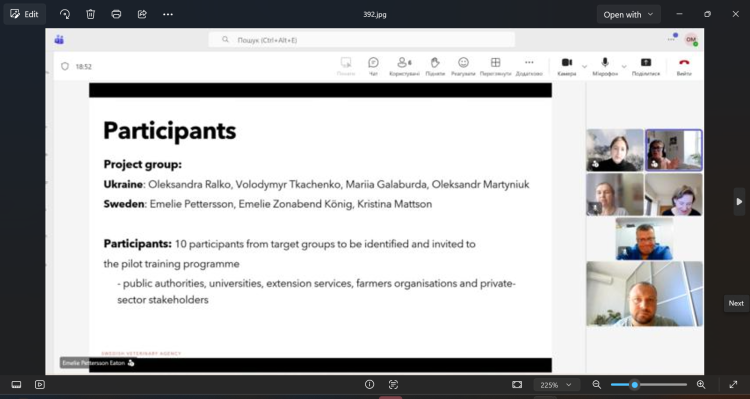Go to the next image arrow
This screenshot has height=399, width=750.
click(x=739, y=201)
